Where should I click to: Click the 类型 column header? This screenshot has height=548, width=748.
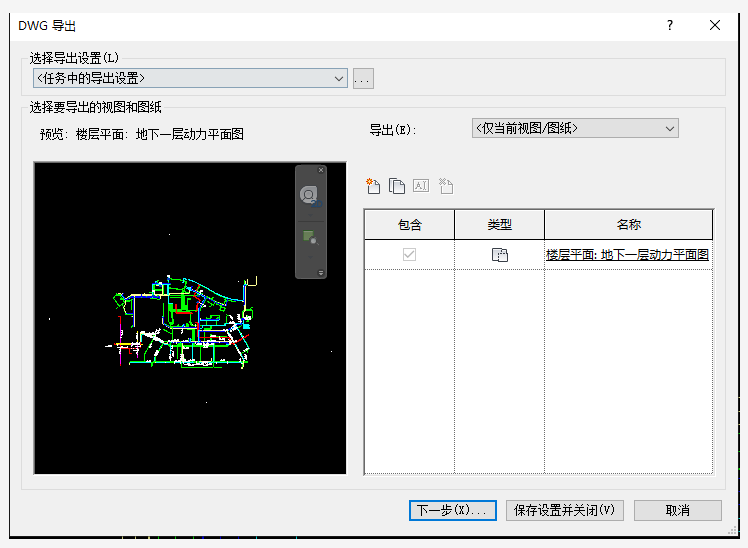(499, 225)
